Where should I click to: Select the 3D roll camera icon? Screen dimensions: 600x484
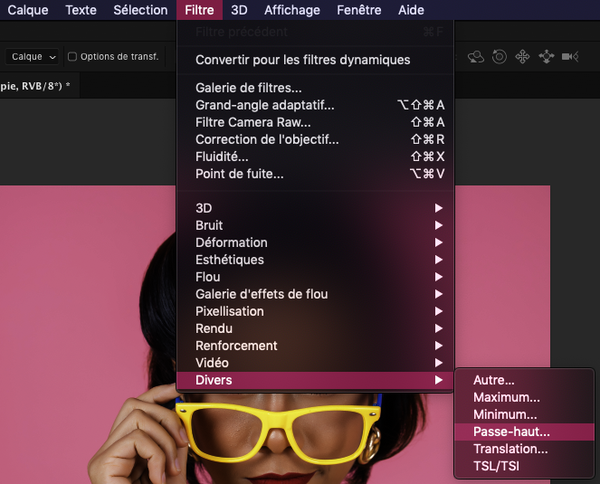coord(499,57)
